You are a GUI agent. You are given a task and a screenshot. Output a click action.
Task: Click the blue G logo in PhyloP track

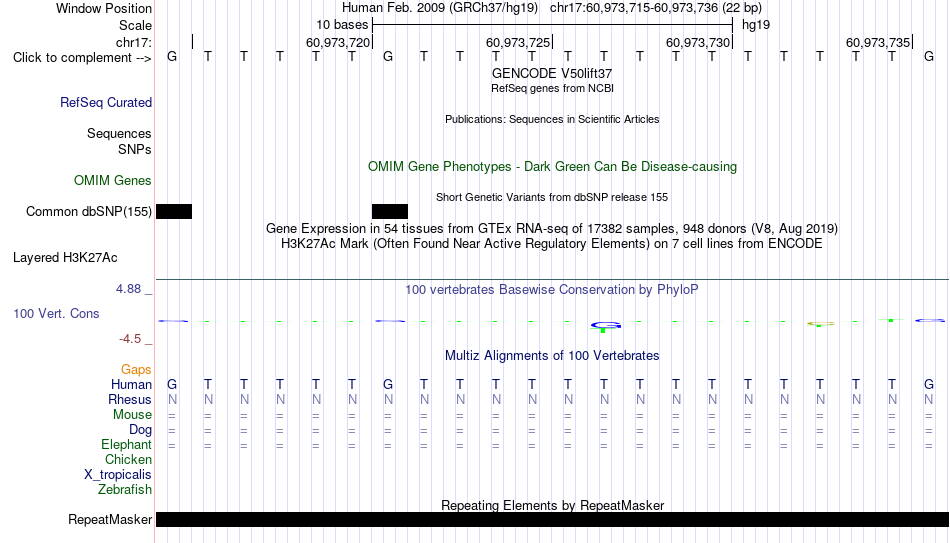click(606, 326)
